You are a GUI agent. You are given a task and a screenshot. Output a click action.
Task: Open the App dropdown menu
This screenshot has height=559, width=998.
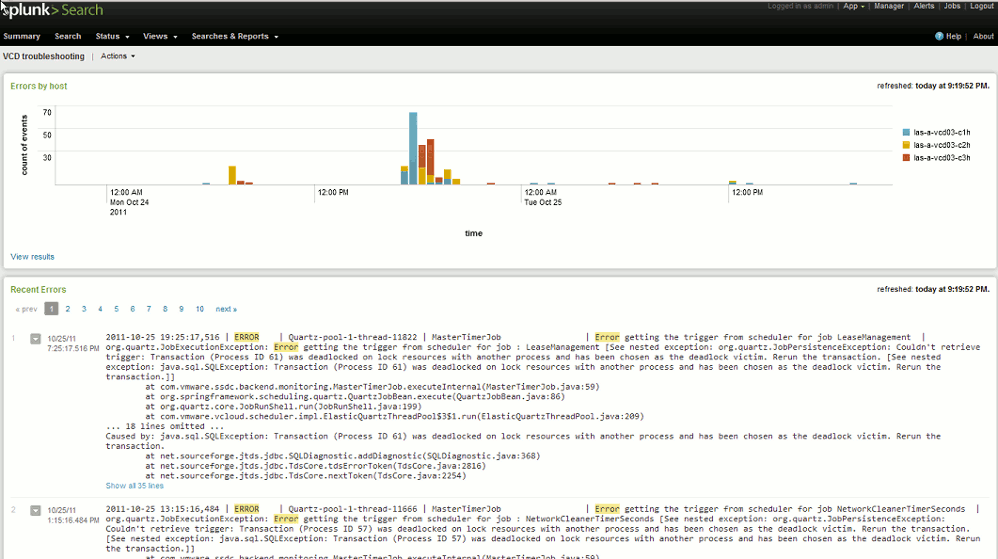(x=853, y=6)
